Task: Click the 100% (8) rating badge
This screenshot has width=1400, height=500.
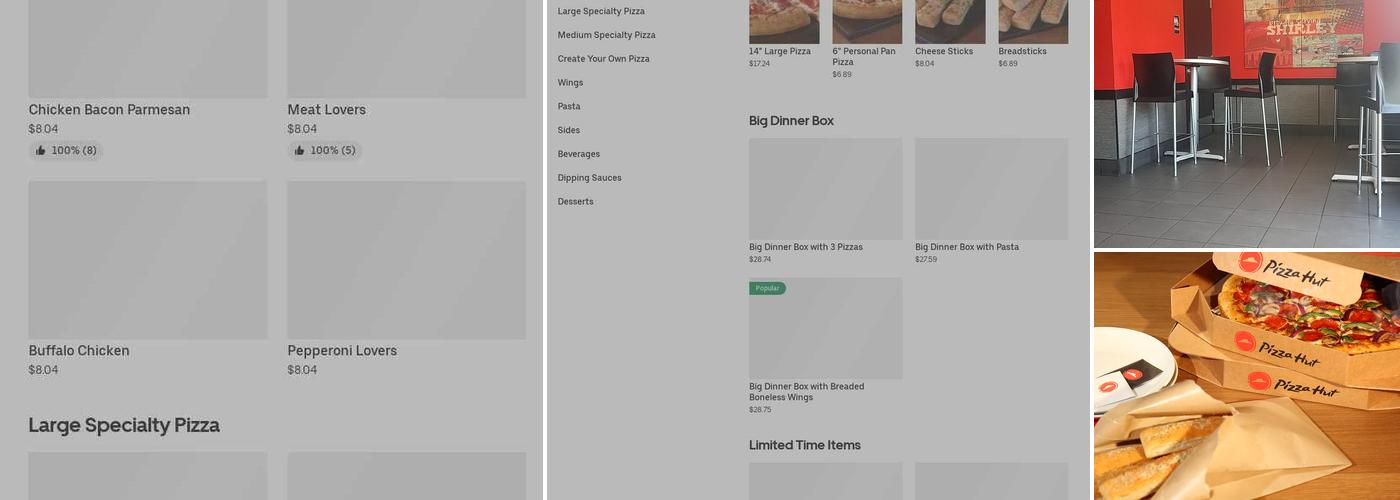Action: 66,151
